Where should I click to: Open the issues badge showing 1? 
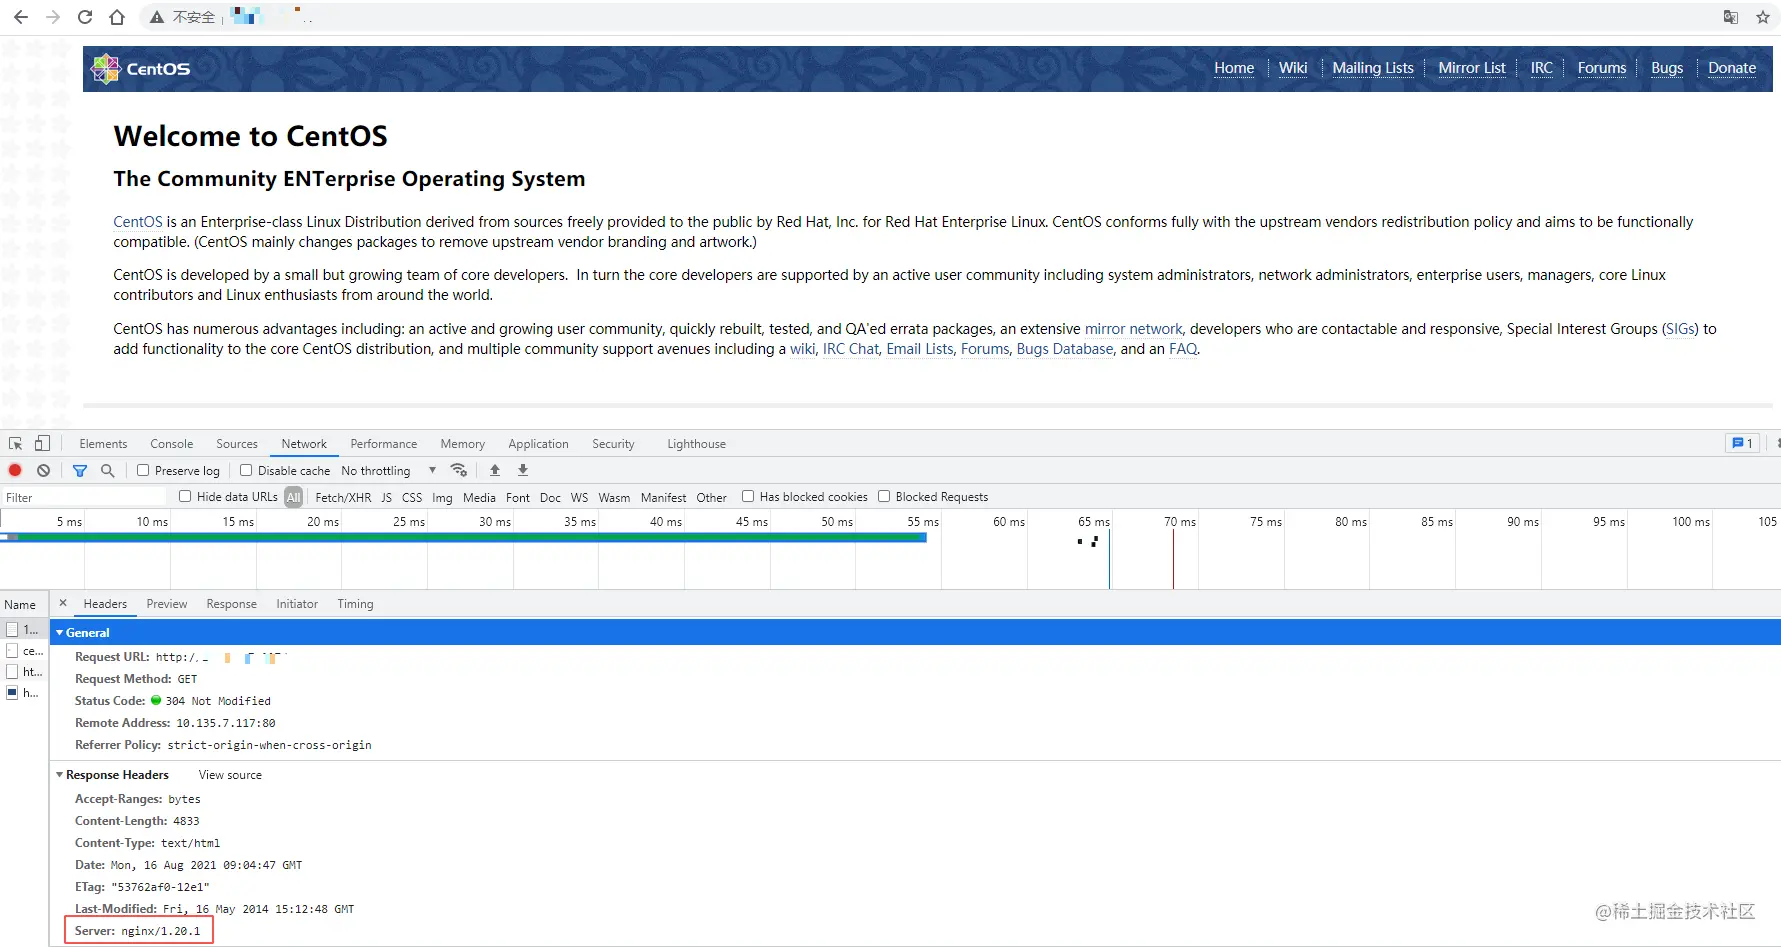point(1742,443)
